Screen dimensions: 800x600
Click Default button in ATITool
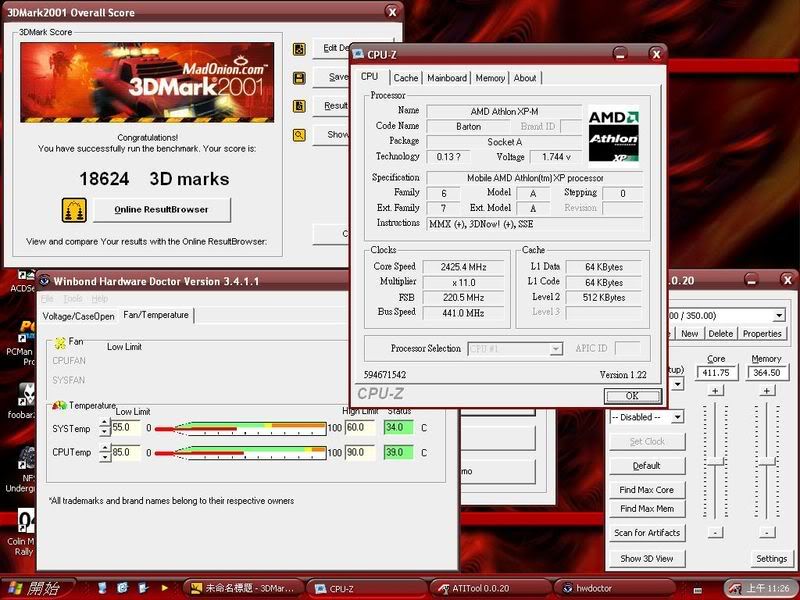pyautogui.click(x=647, y=465)
